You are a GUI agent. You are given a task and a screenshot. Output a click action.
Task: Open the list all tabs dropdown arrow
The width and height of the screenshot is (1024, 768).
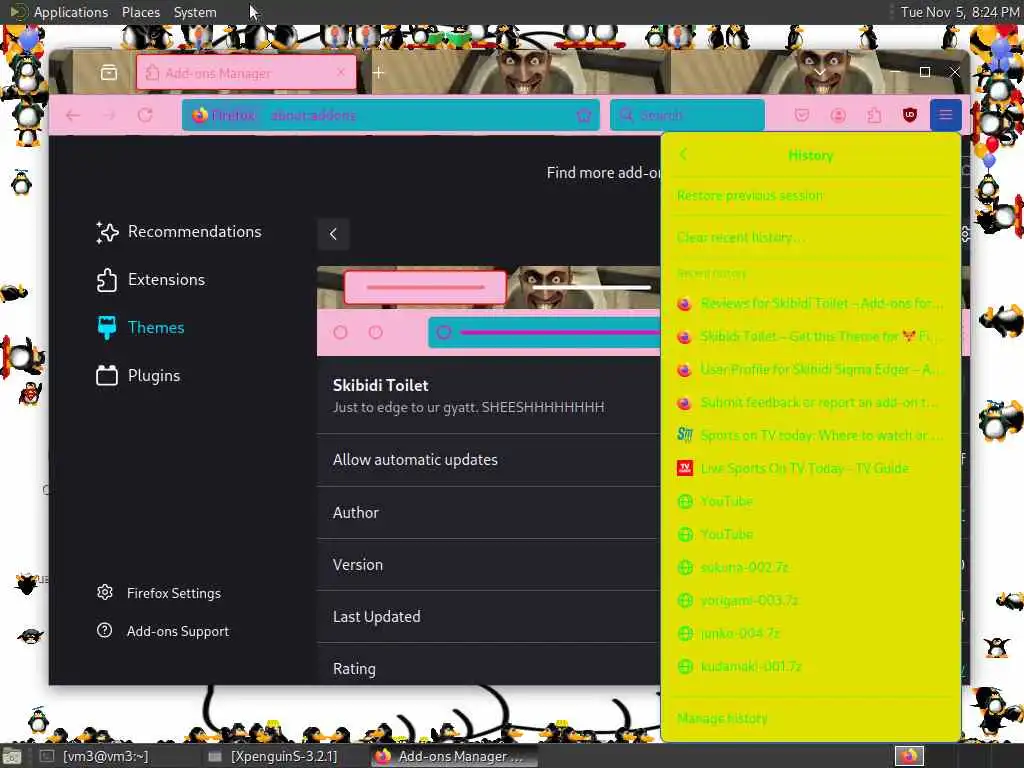tap(820, 72)
